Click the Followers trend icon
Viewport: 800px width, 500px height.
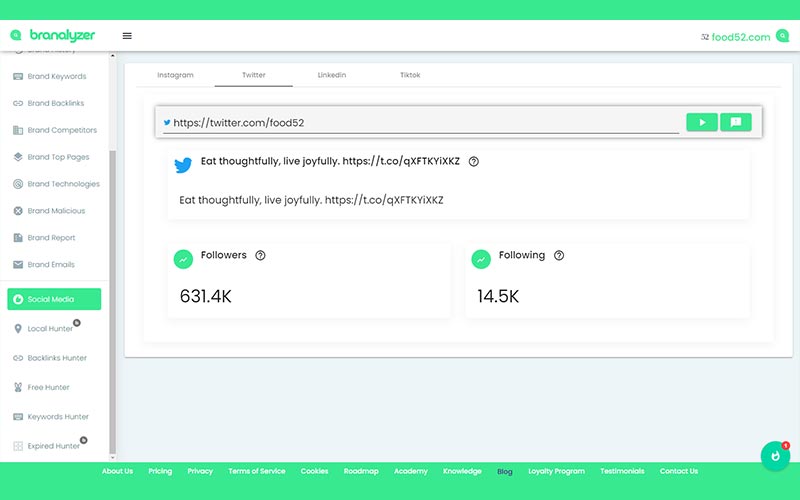pos(183,259)
